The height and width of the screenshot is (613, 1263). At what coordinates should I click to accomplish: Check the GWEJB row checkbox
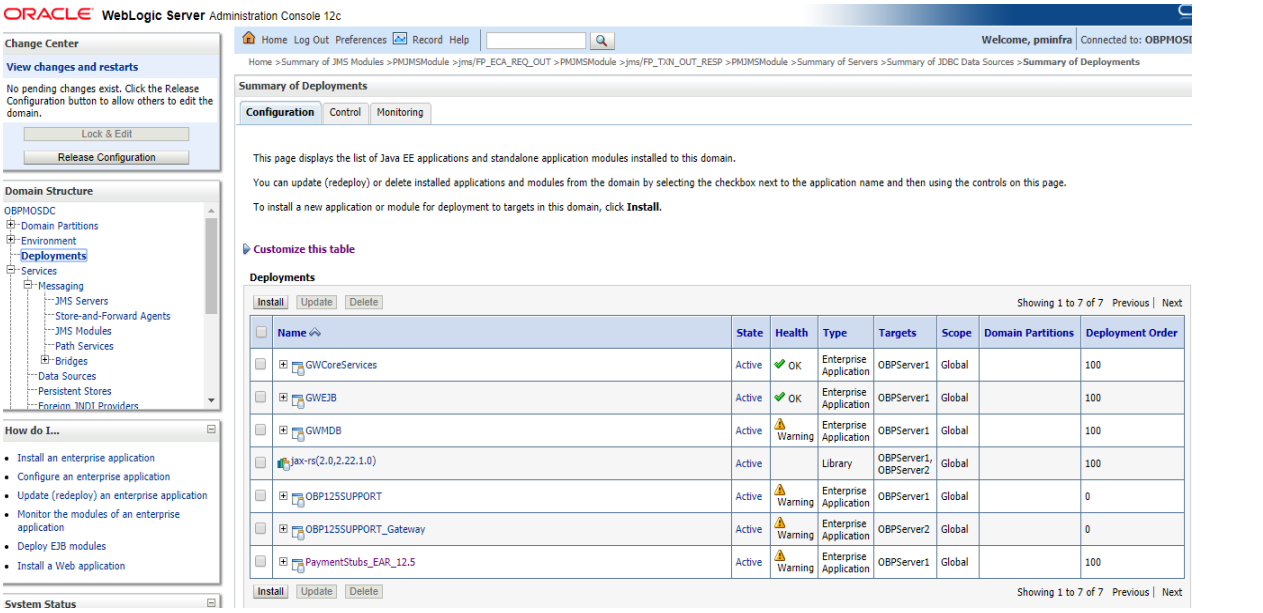coord(261,397)
